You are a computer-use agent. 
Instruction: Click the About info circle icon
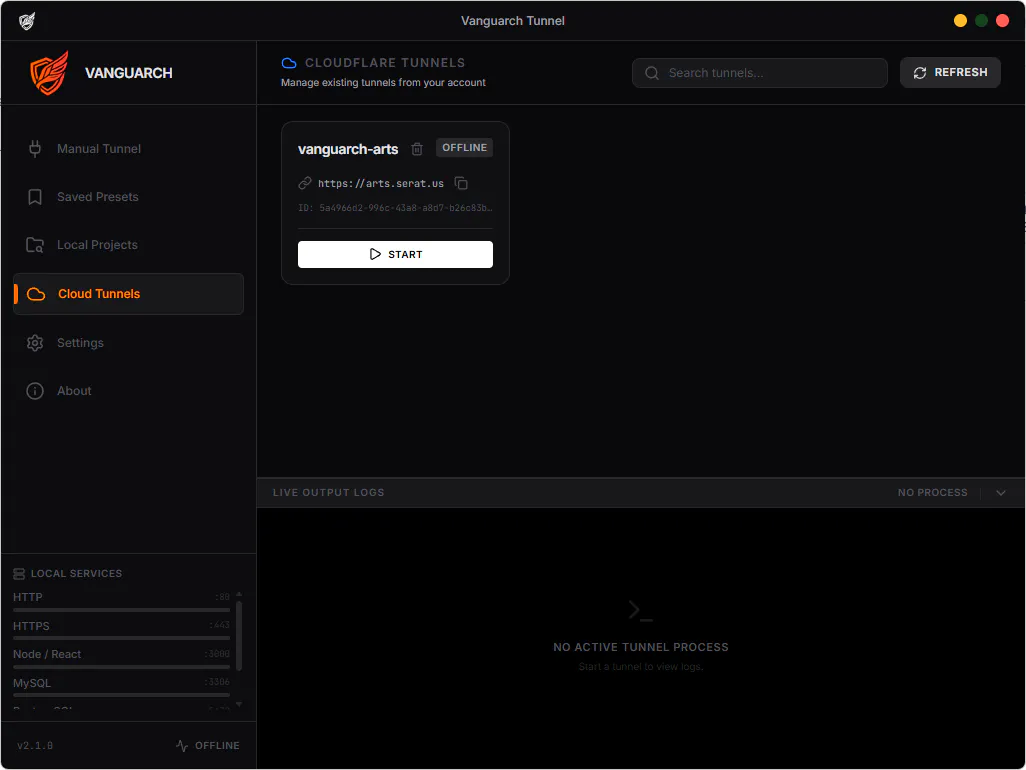[35, 391]
